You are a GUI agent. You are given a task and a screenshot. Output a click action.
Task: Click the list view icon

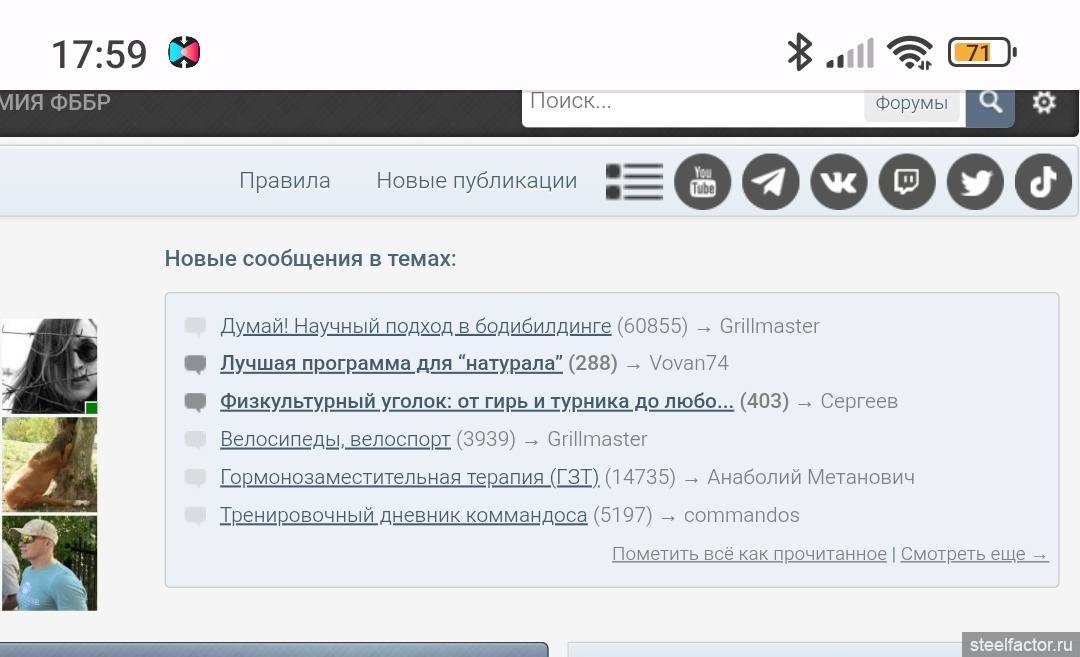tap(634, 182)
